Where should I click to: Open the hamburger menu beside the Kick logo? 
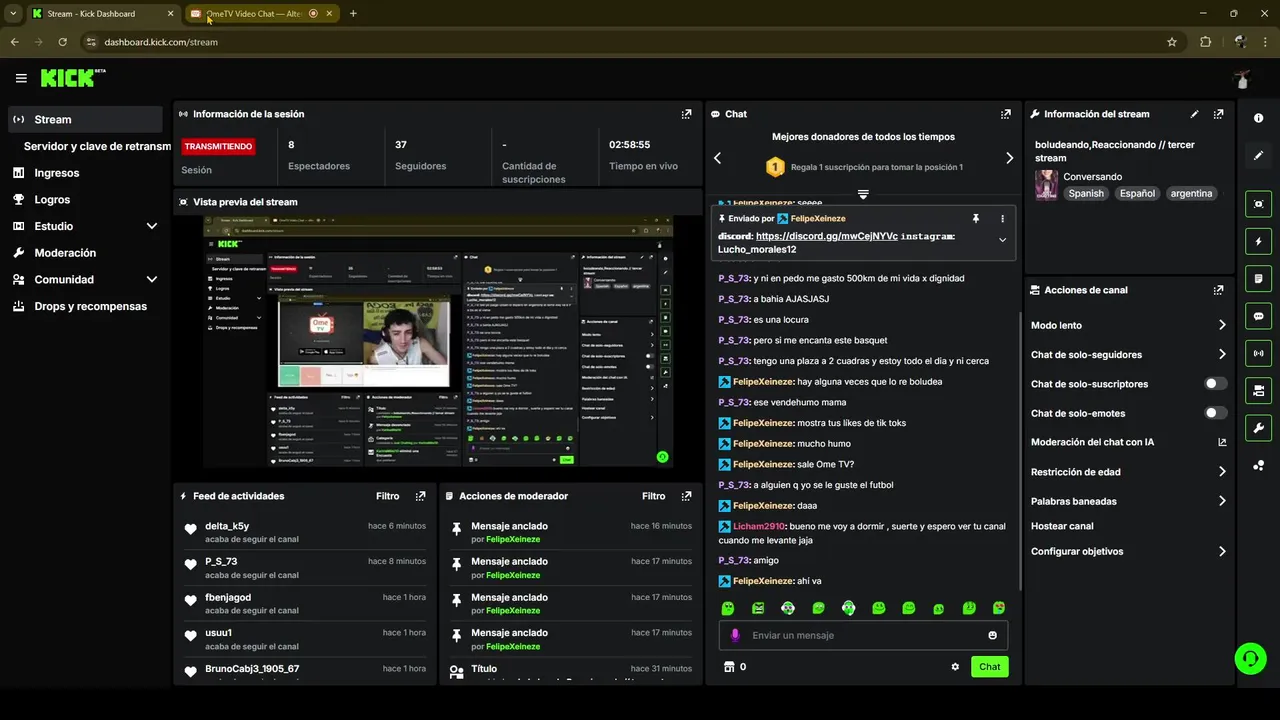click(x=21, y=78)
